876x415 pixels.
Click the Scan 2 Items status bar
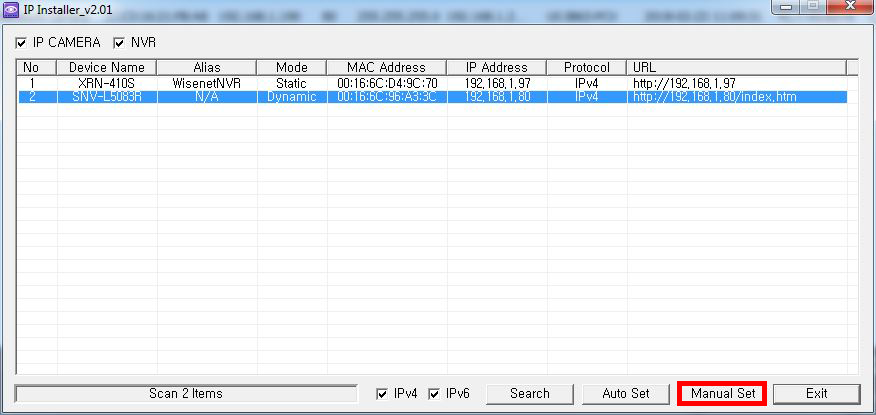point(186,394)
